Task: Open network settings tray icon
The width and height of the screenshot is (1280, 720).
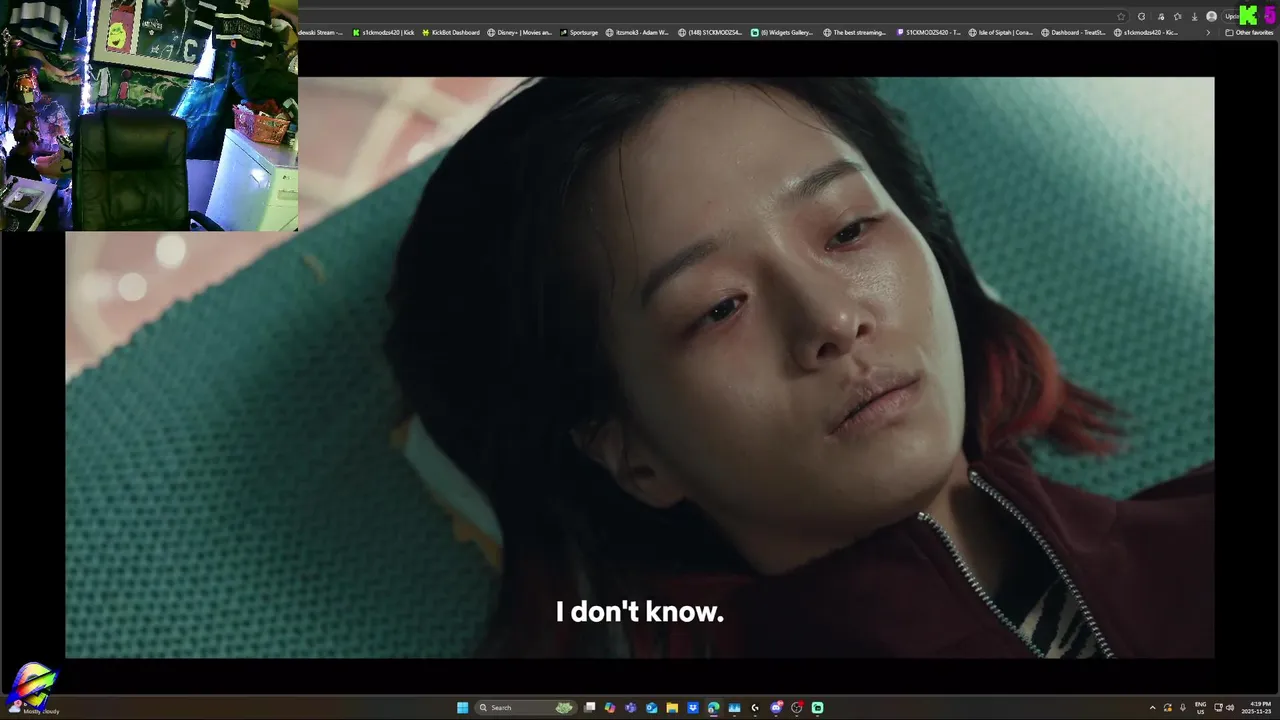Action: point(1218,708)
